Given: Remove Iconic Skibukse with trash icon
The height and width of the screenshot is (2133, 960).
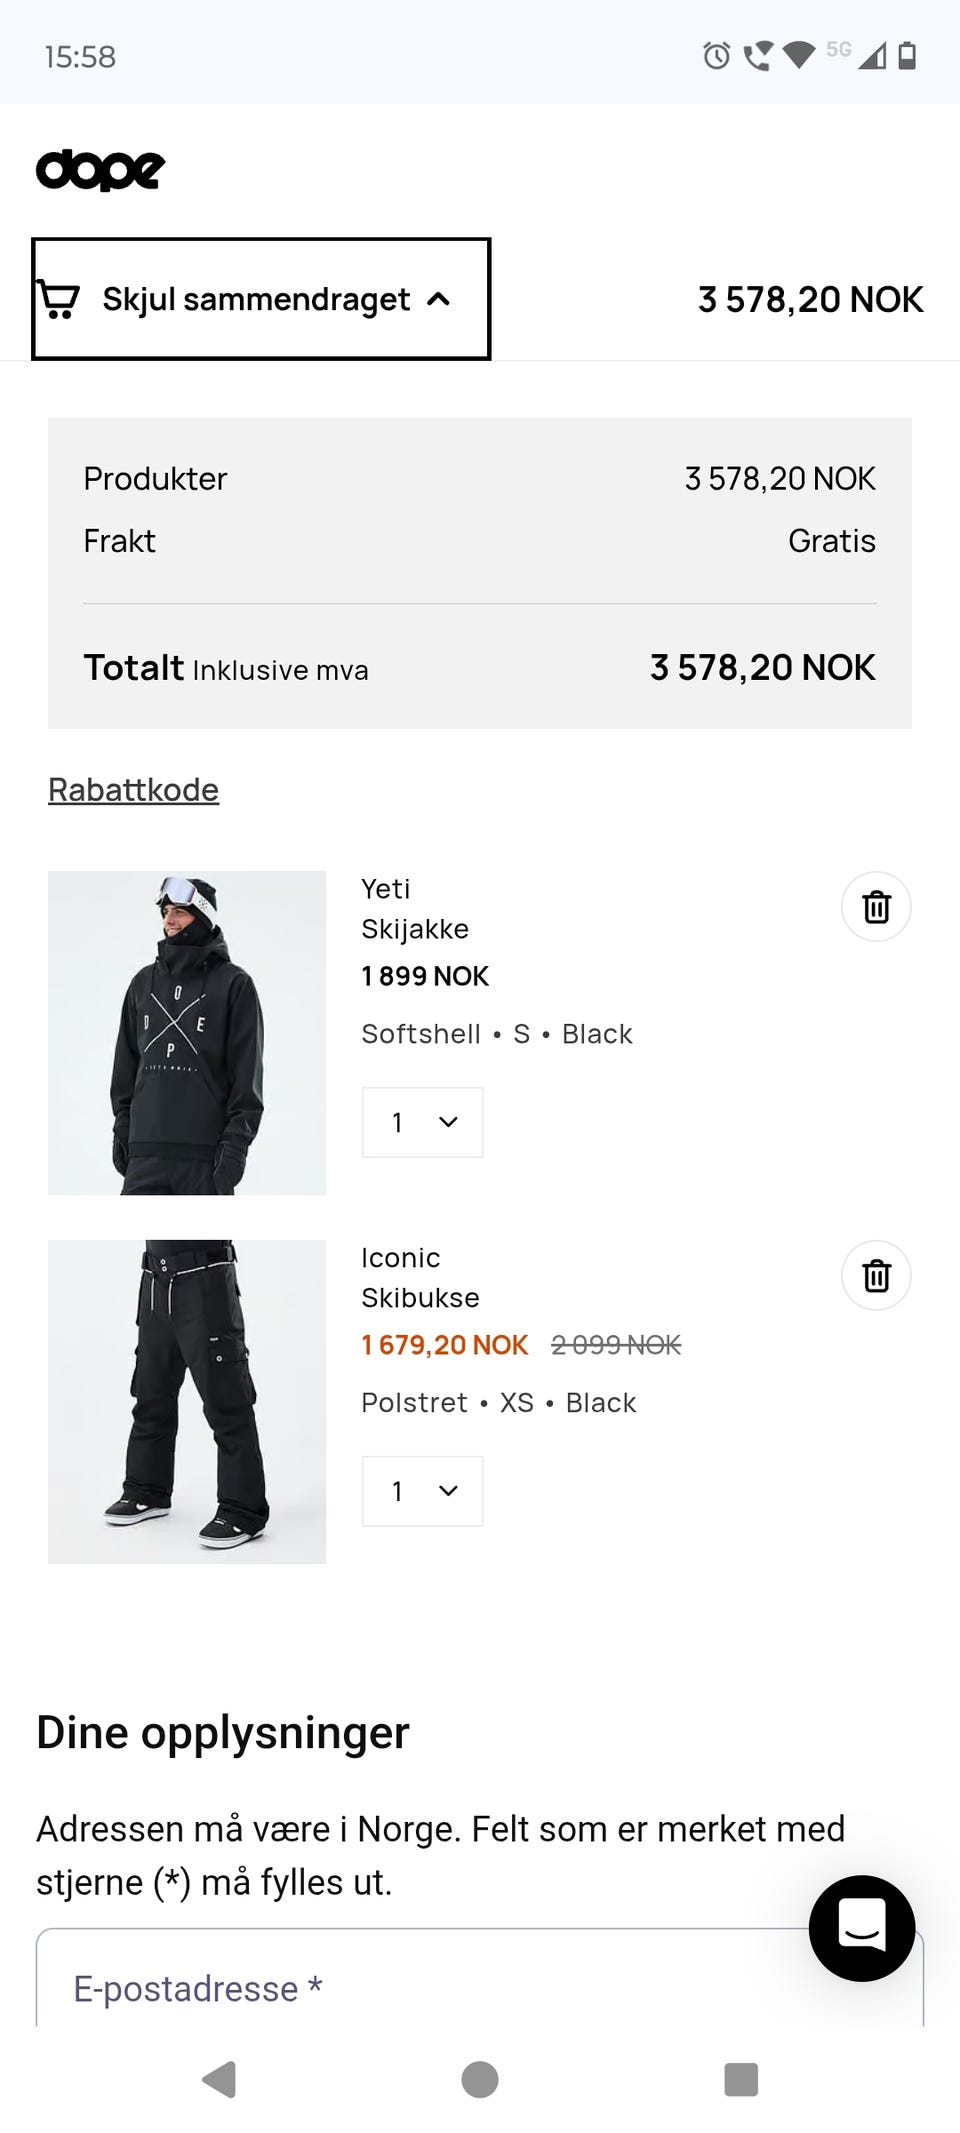Looking at the screenshot, I should click(x=875, y=1275).
